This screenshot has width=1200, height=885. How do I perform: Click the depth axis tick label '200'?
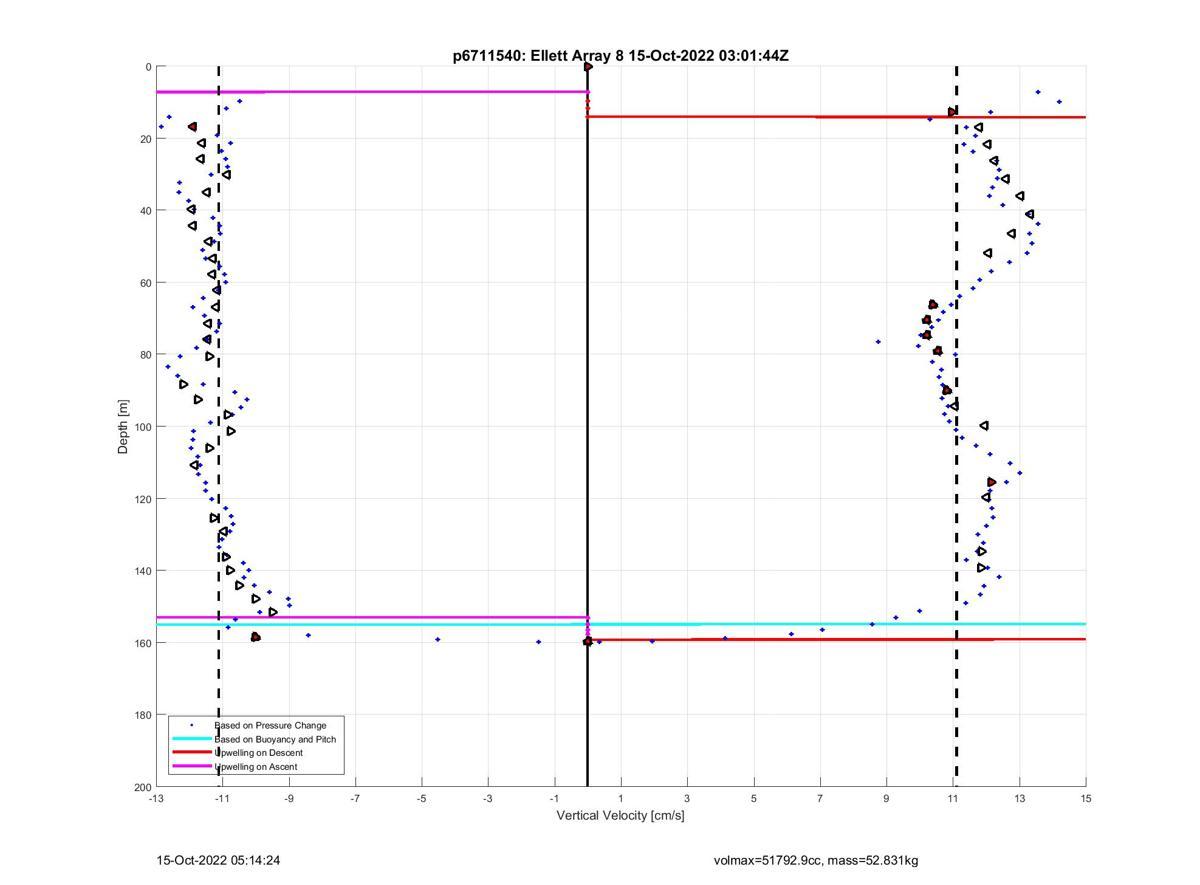[x=142, y=787]
